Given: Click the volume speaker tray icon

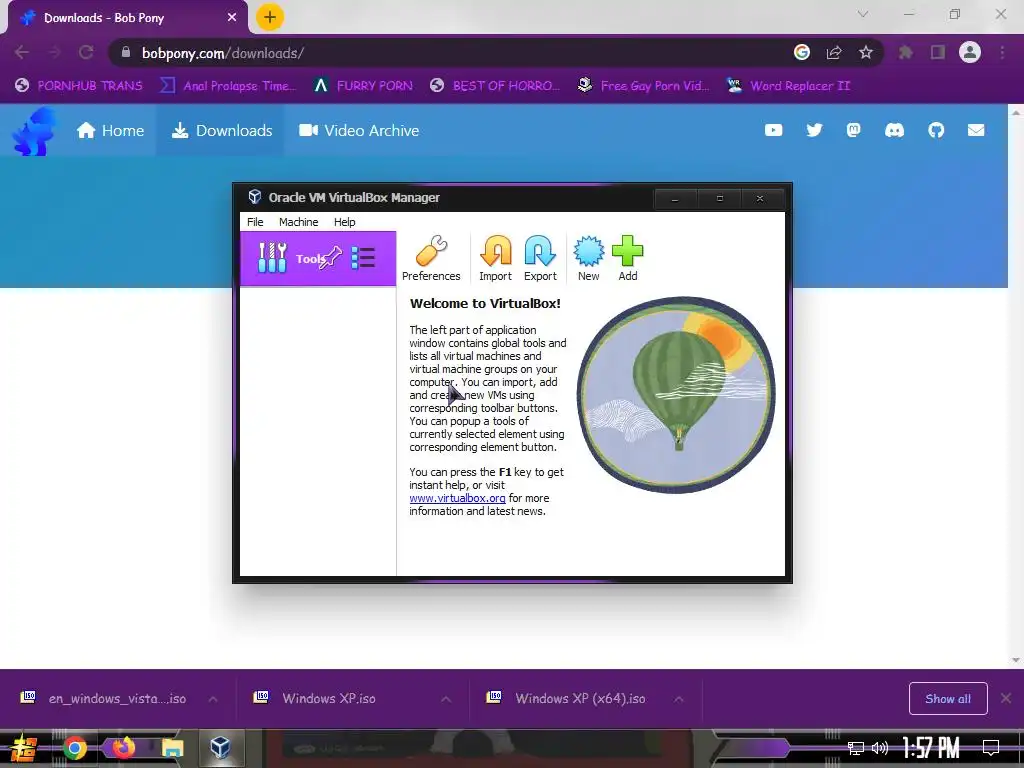Looking at the screenshot, I should coord(880,748).
